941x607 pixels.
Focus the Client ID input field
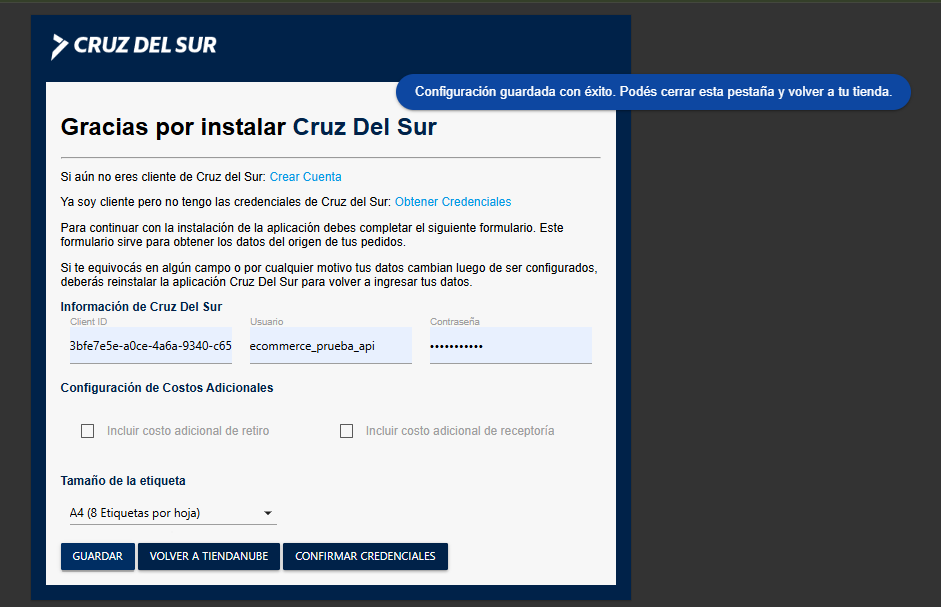[x=151, y=346]
